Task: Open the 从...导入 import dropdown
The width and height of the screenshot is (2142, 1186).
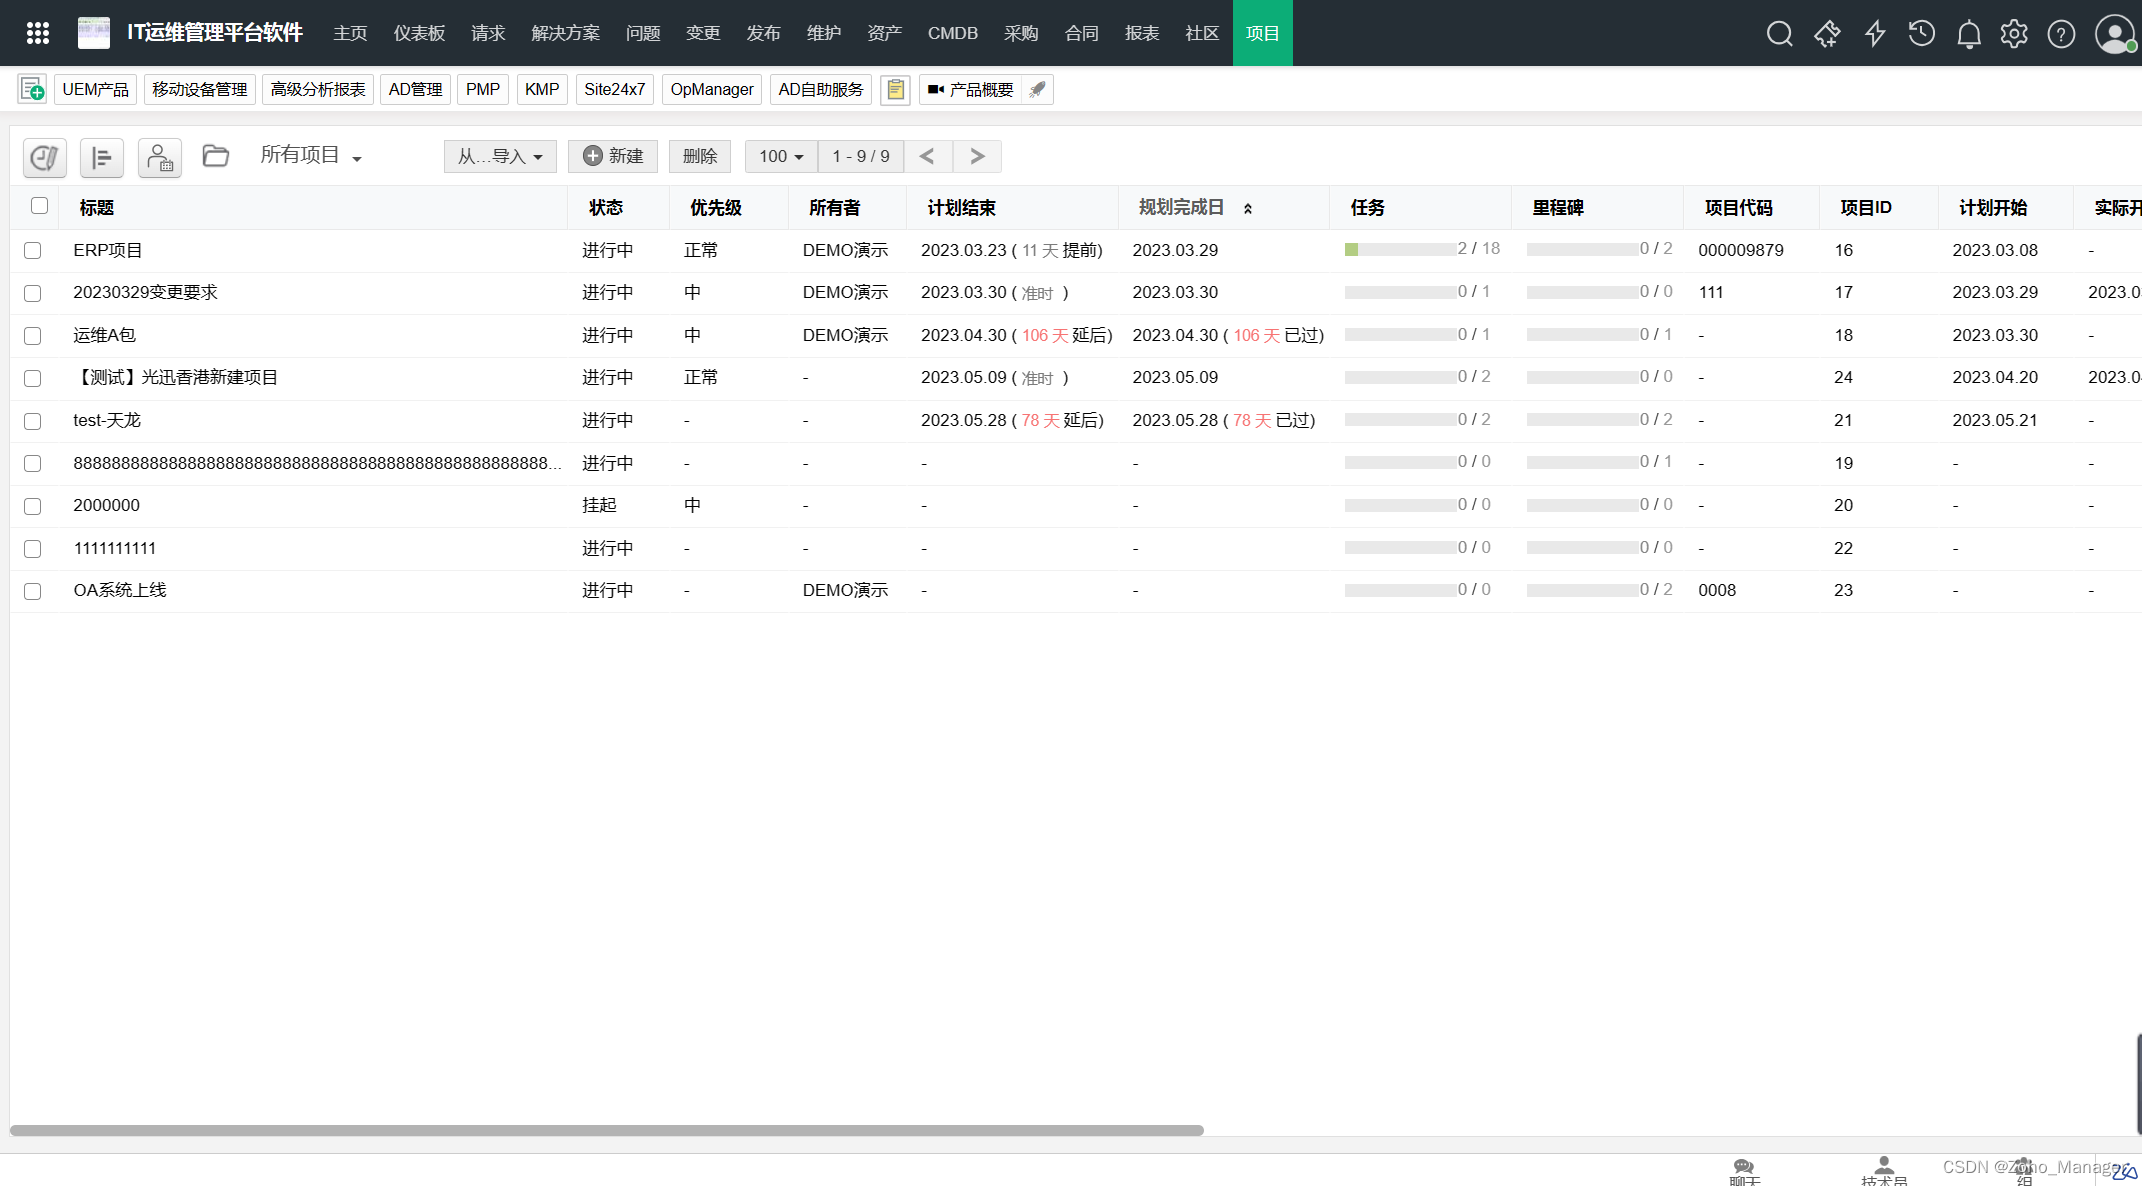Action: (x=500, y=156)
